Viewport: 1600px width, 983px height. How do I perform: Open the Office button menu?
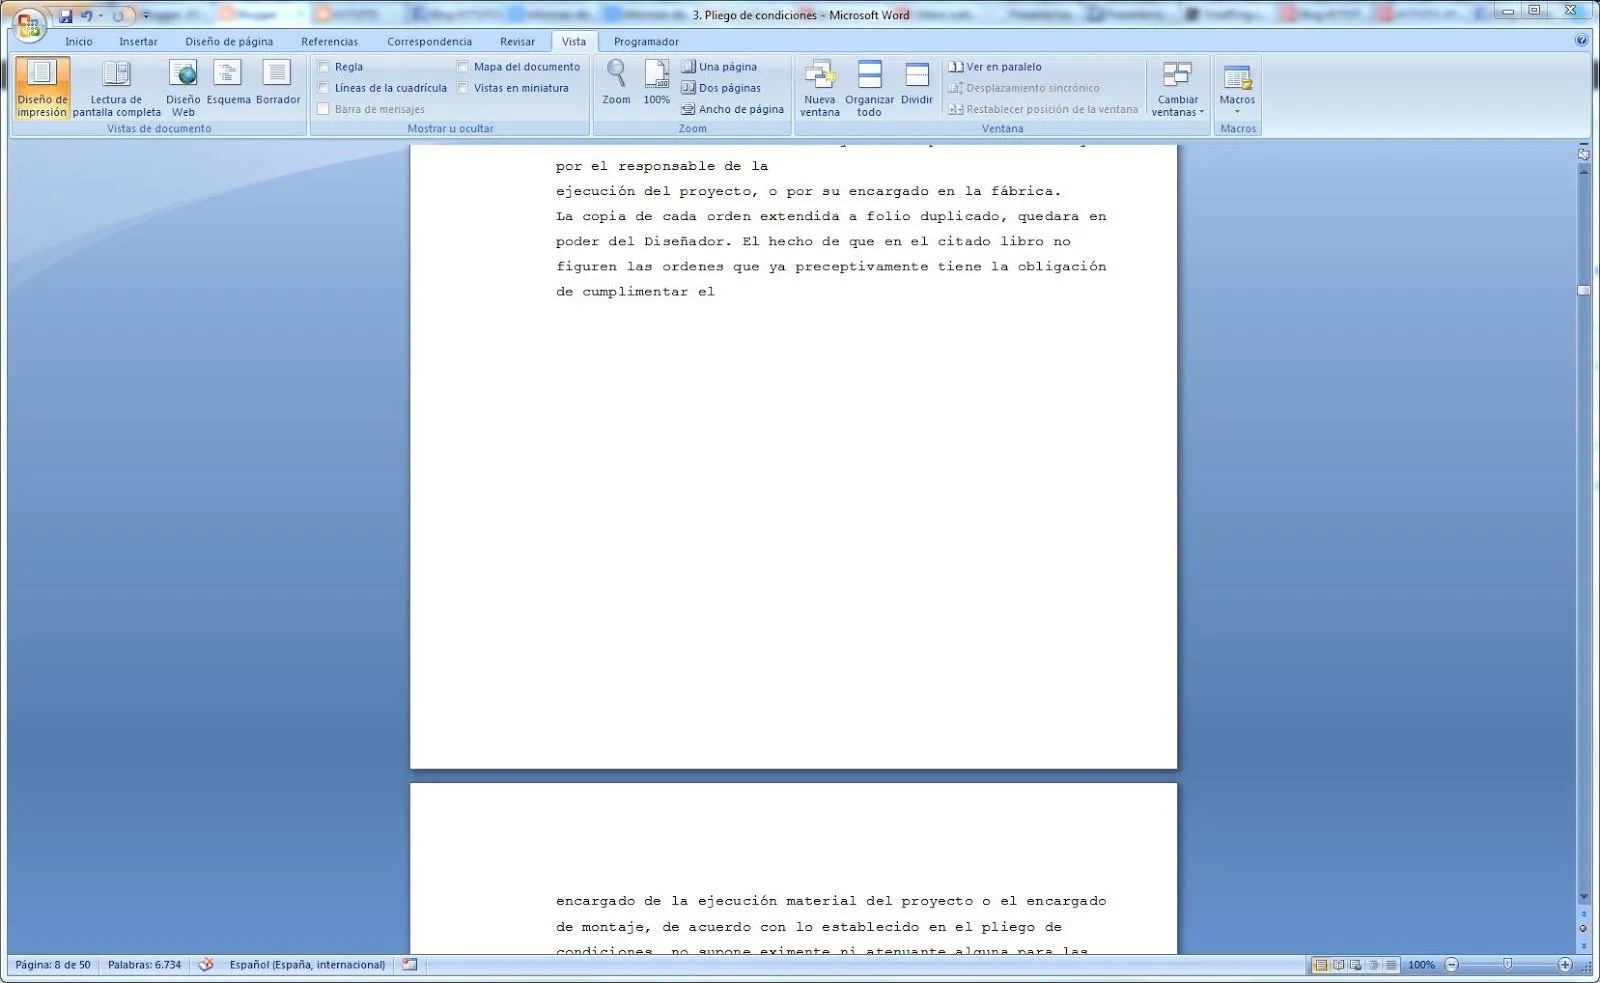coord(29,26)
